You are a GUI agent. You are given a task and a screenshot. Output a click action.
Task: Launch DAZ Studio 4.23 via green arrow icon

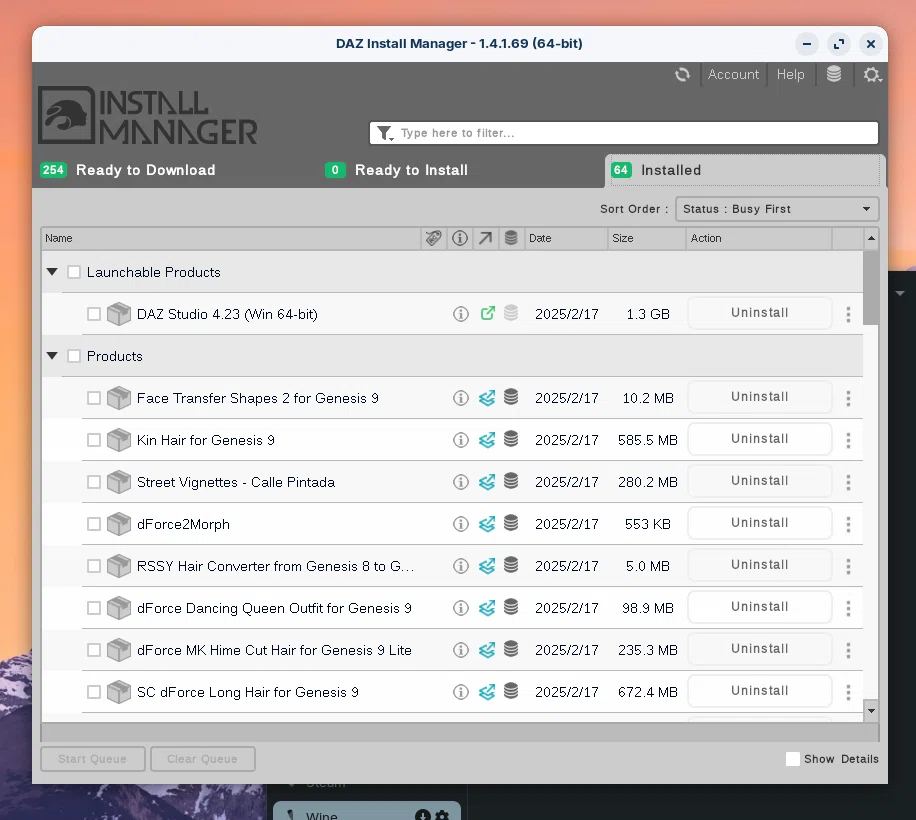pos(487,314)
